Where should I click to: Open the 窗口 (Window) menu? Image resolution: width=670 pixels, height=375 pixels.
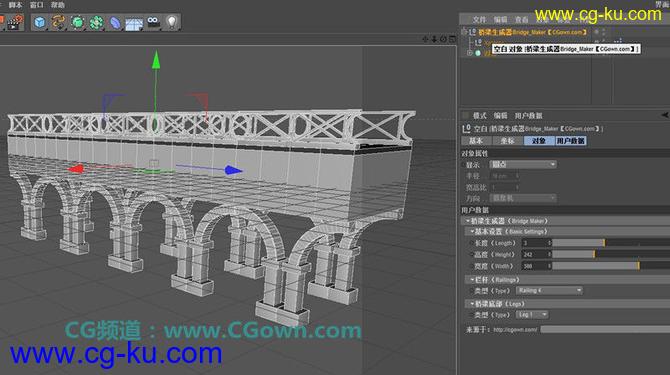click(37, 5)
